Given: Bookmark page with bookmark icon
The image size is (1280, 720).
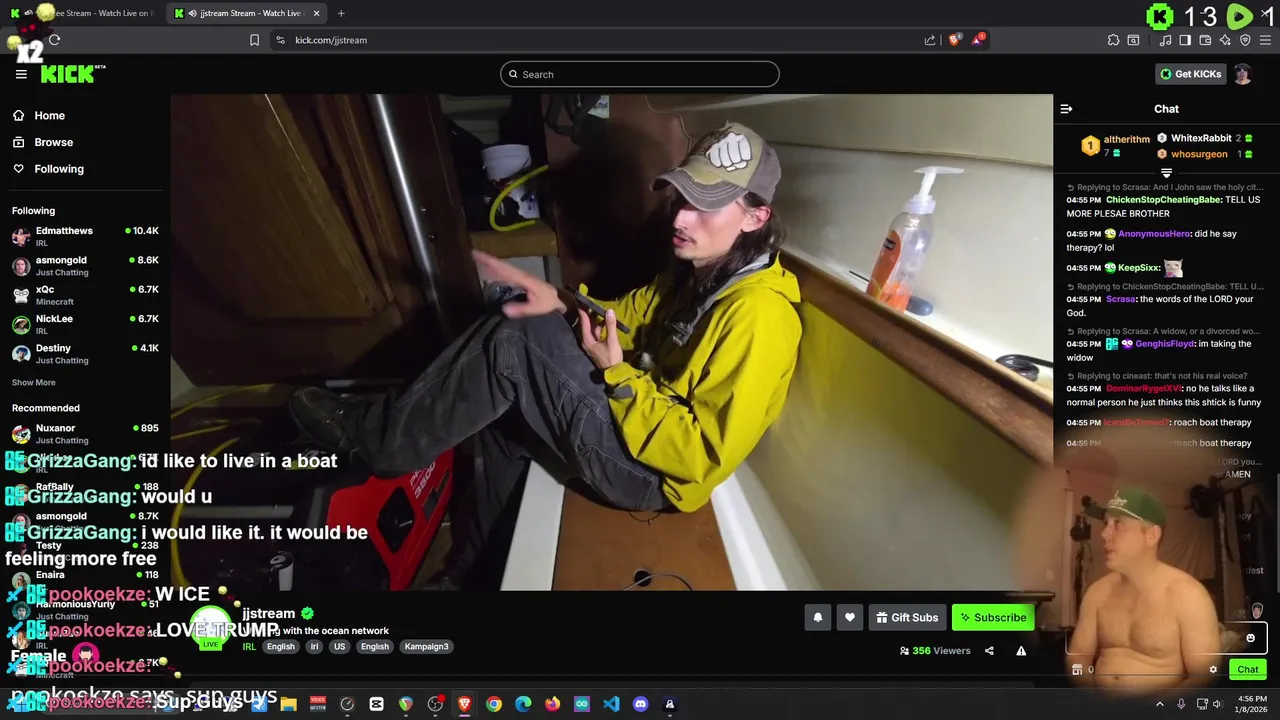Looking at the screenshot, I should coord(254,40).
